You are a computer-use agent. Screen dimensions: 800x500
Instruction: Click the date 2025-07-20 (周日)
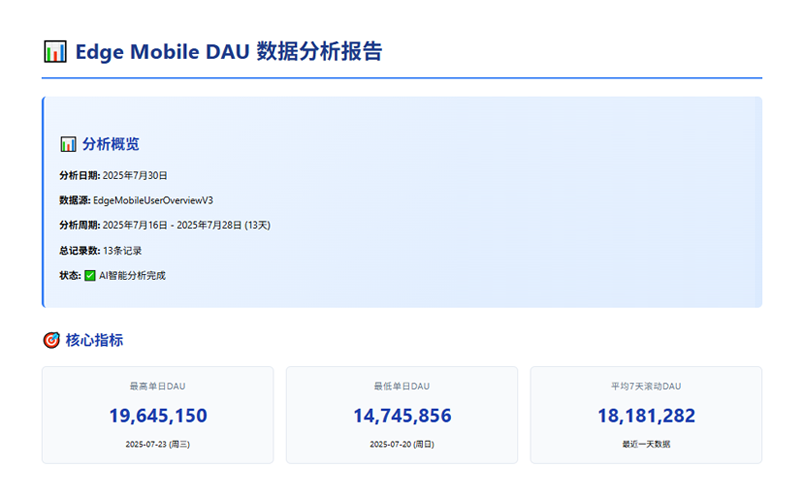click(x=402, y=444)
